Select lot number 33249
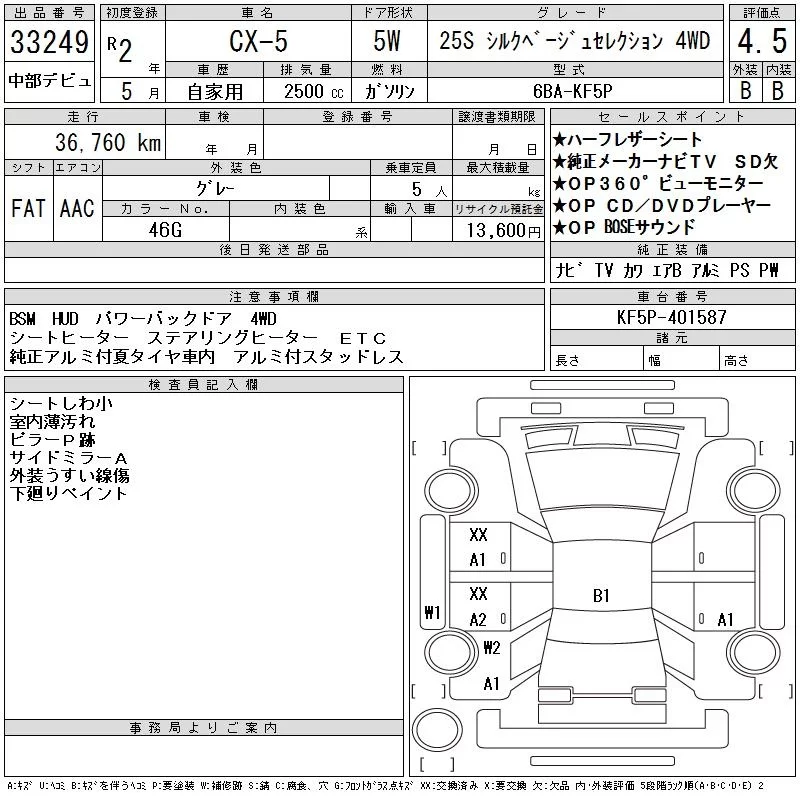The image size is (800, 800). (x=49, y=43)
